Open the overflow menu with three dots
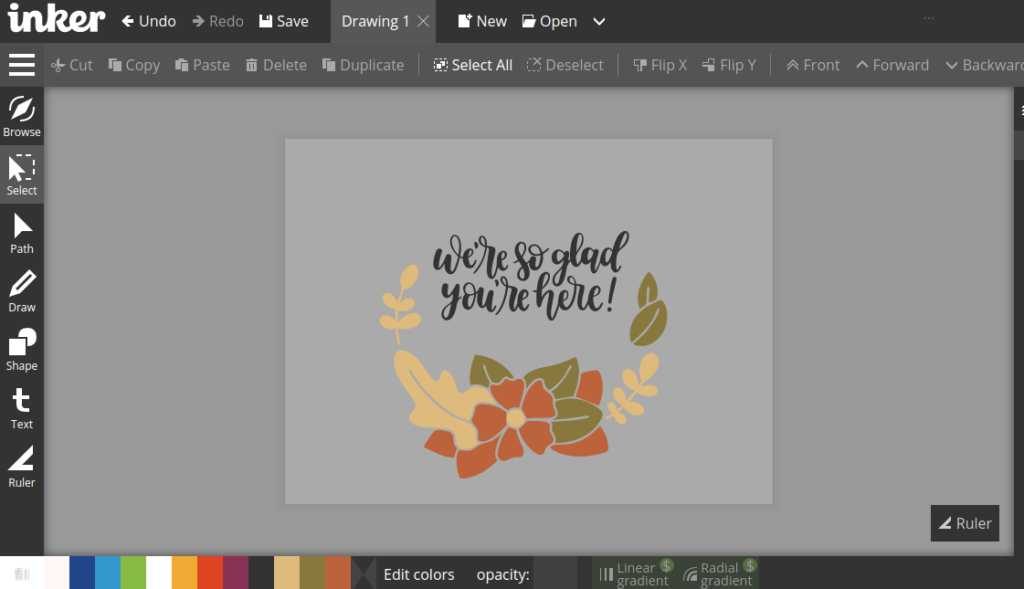The height and width of the screenshot is (589, 1024). [x=928, y=16]
